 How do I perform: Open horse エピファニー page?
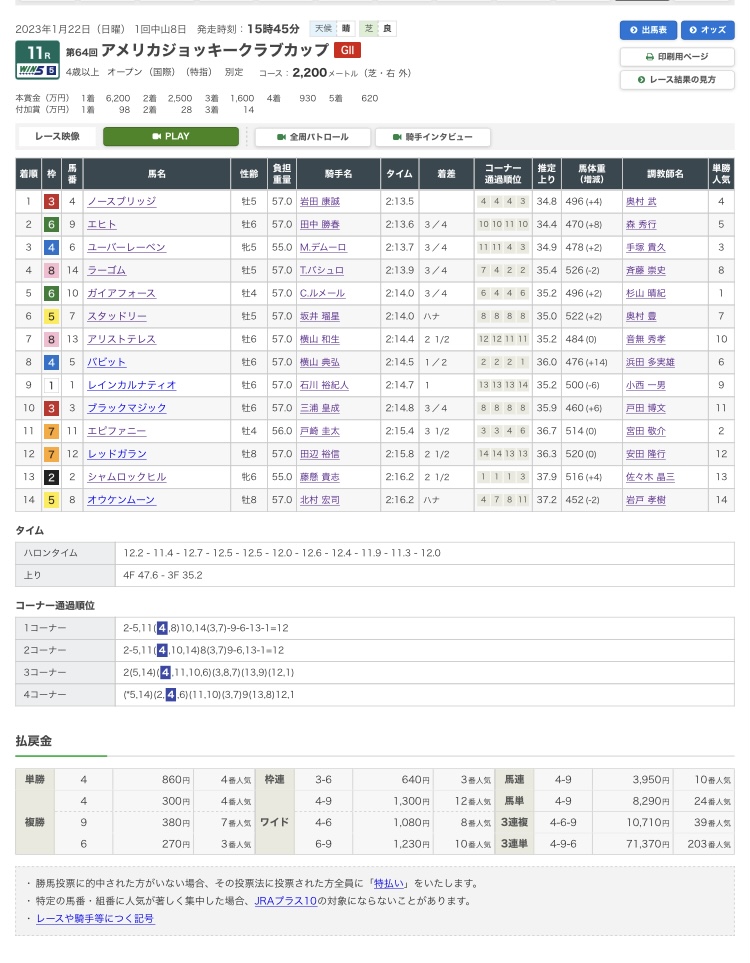pyautogui.click(x=117, y=431)
